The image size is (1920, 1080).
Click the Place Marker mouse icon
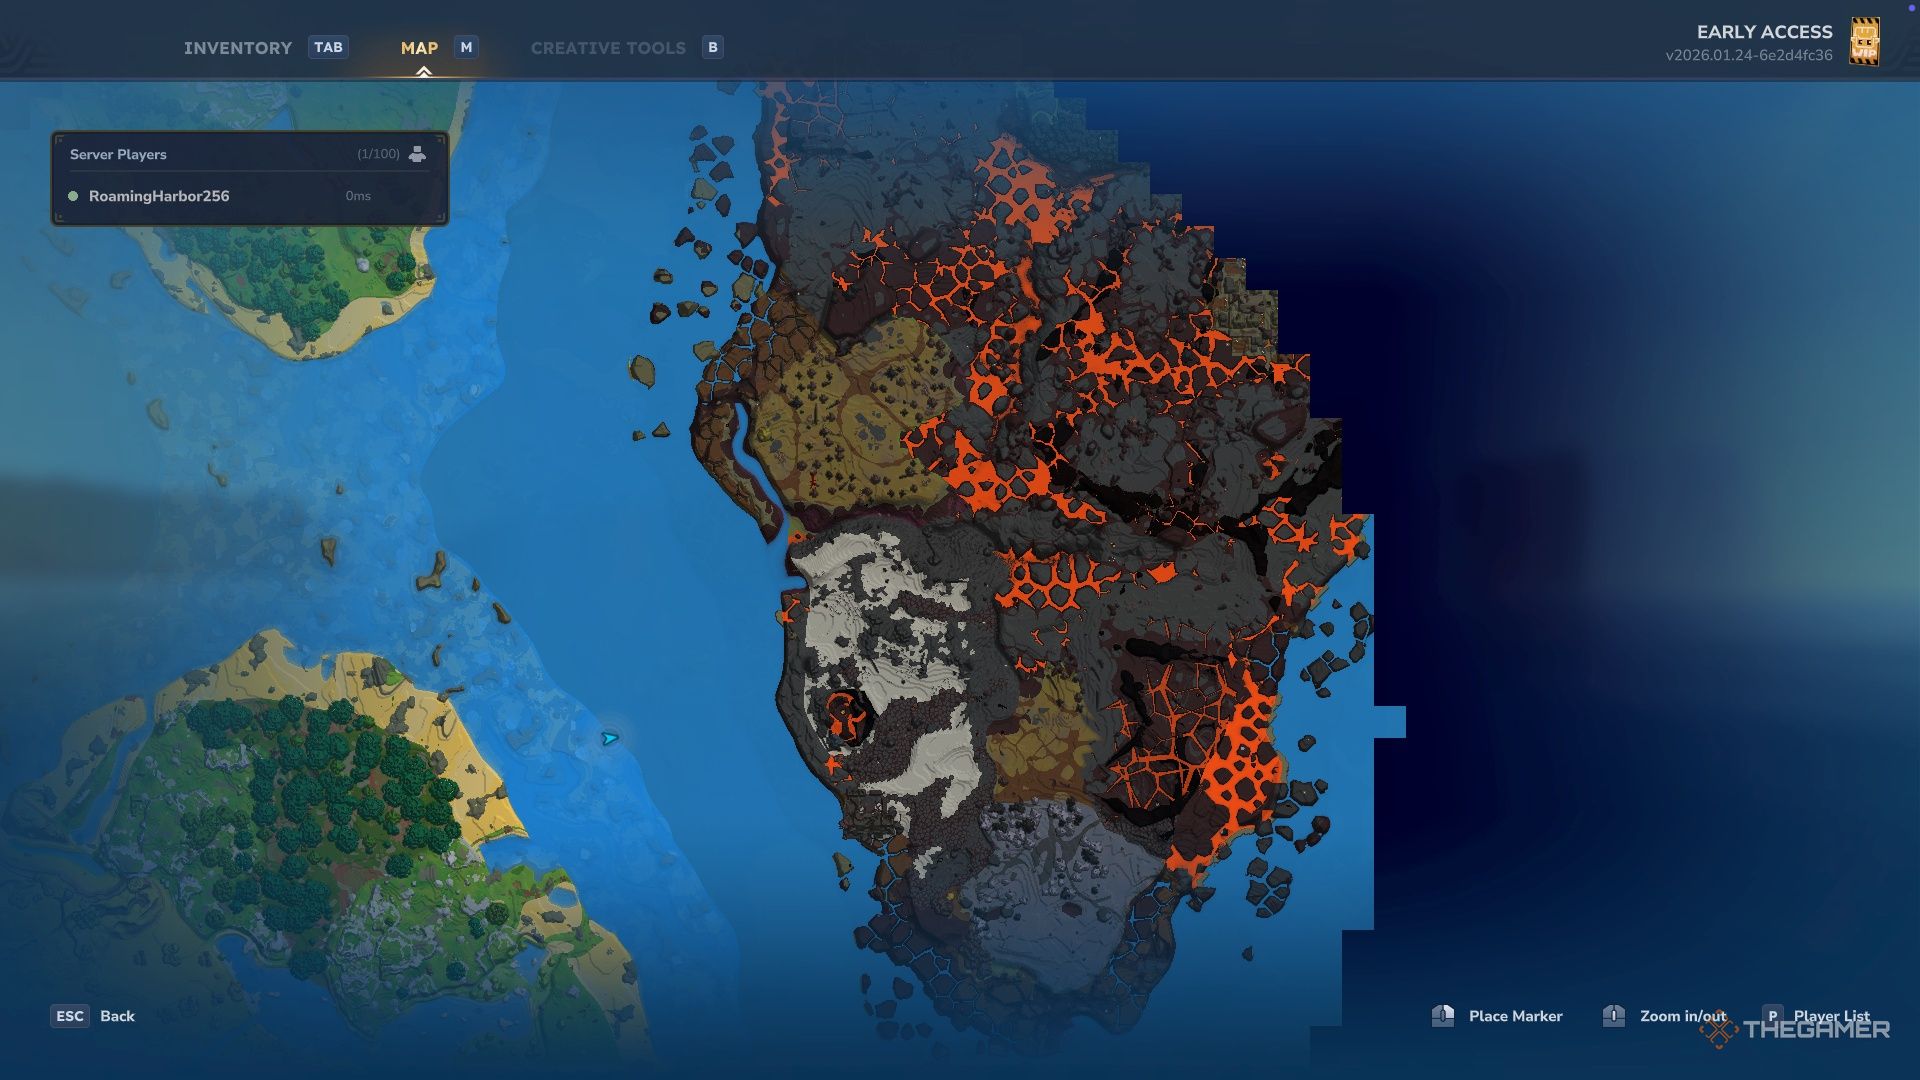pos(1443,1016)
